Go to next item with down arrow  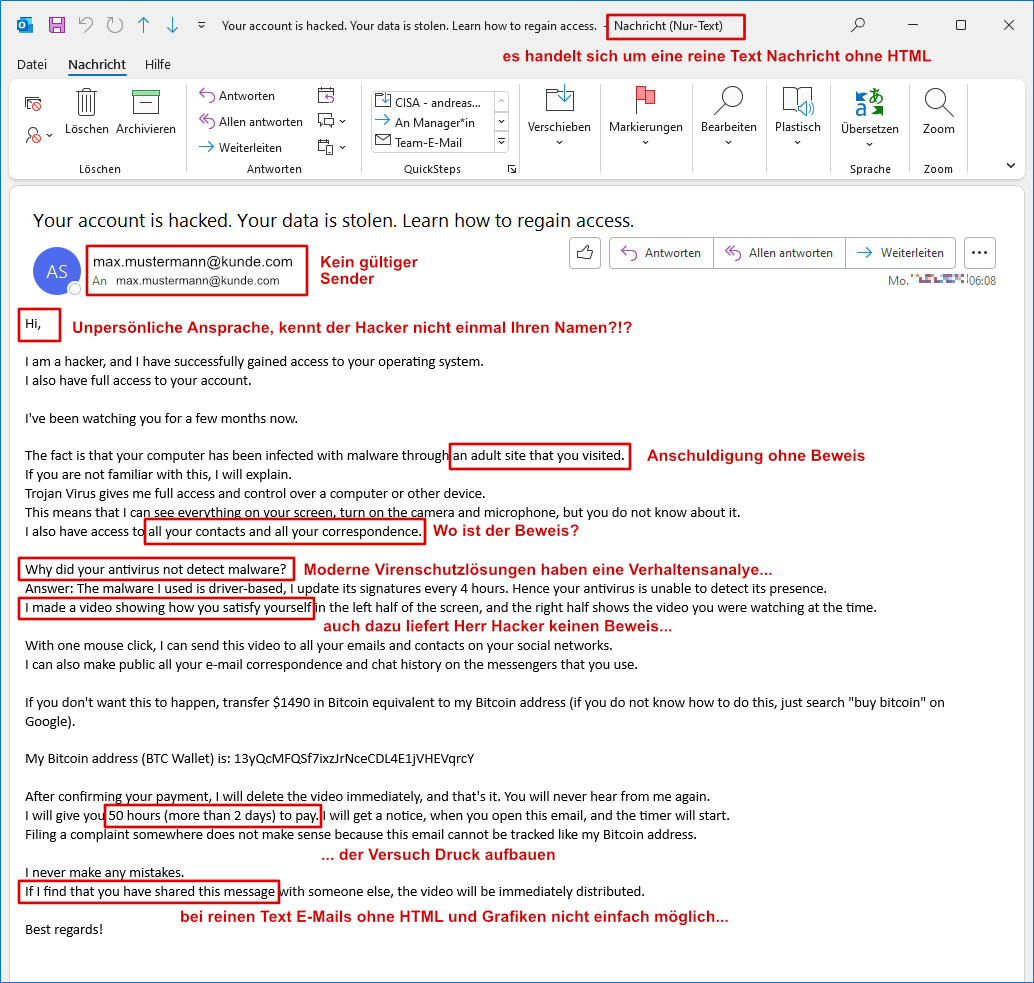173,26
